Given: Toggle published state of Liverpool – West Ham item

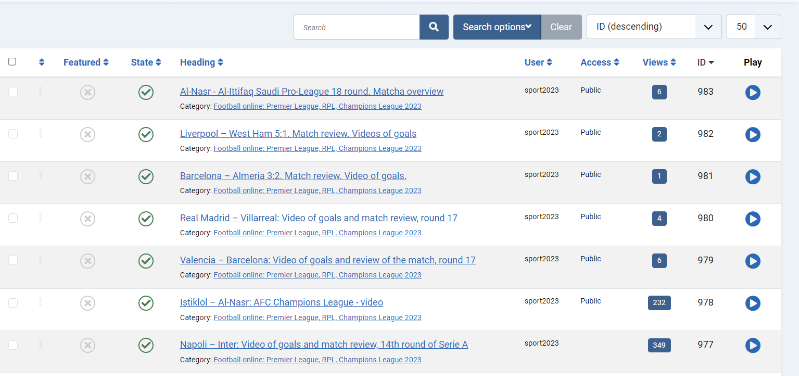Looking at the screenshot, I should pos(146,135).
